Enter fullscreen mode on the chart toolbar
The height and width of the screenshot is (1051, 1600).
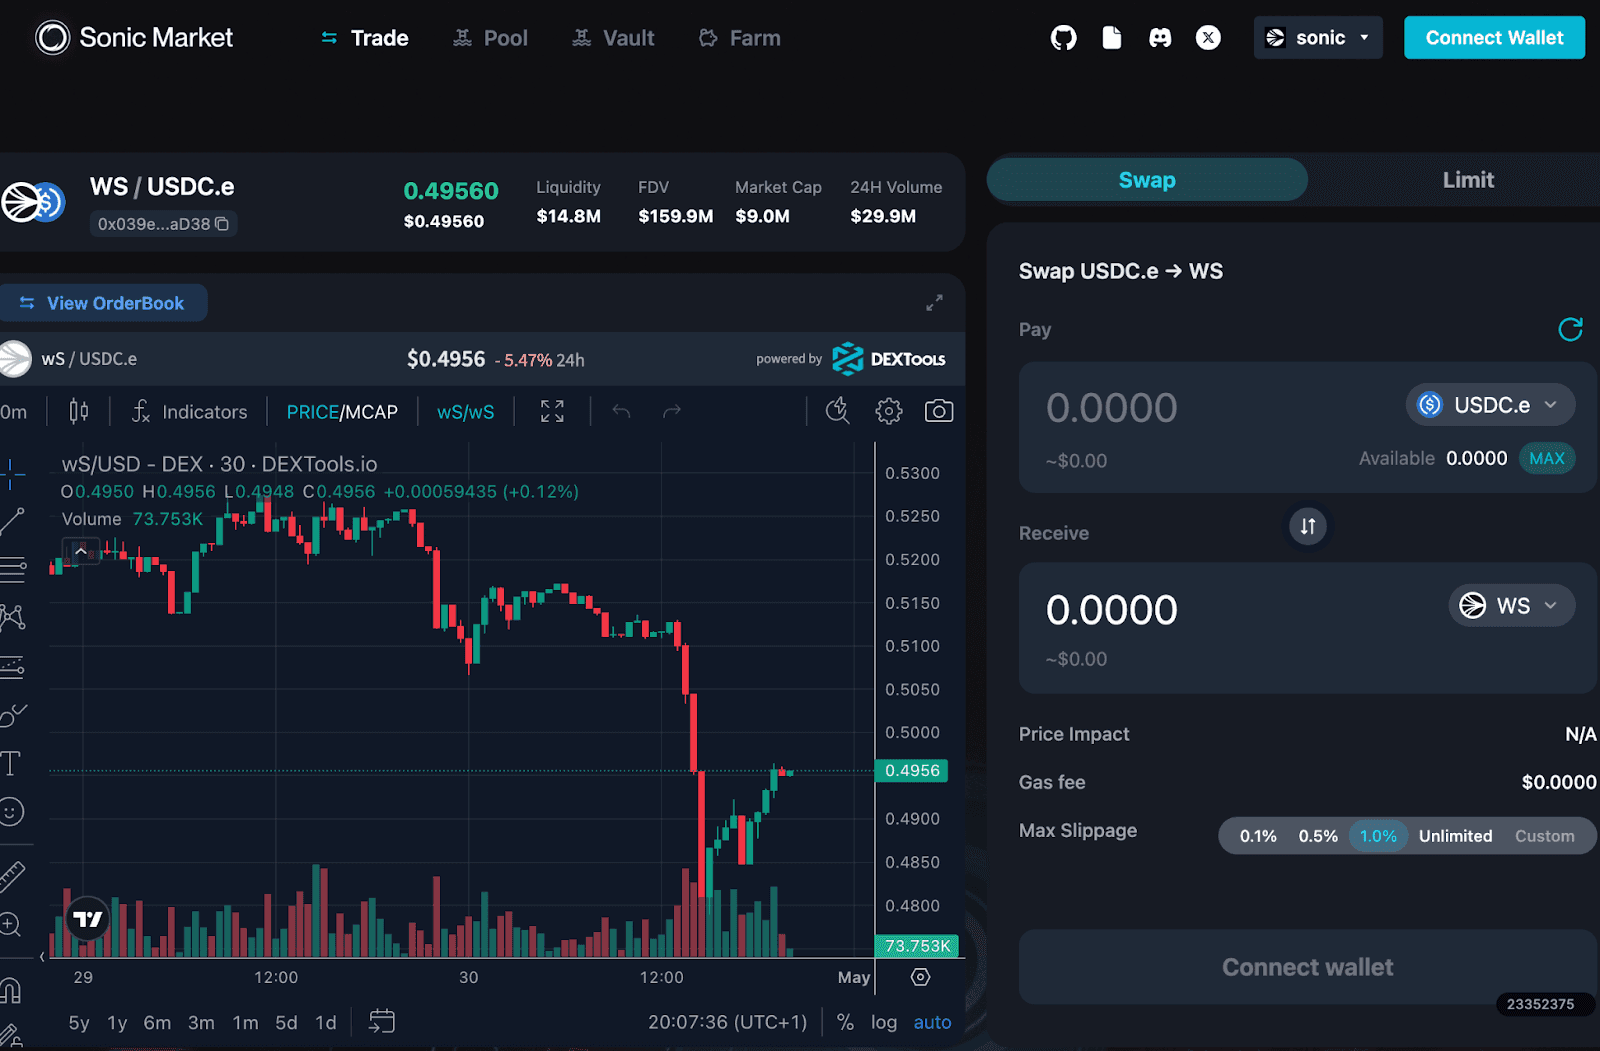pos(552,411)
